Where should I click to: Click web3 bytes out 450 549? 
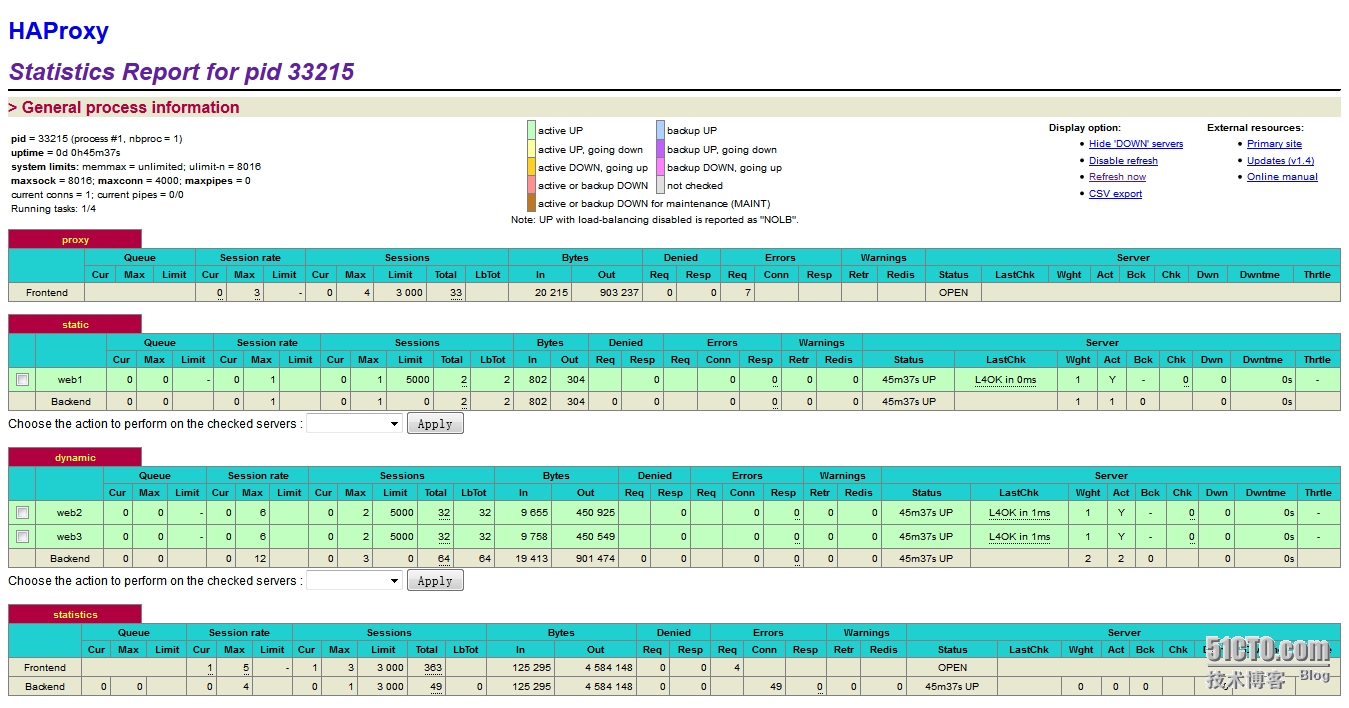pos(594,537)
